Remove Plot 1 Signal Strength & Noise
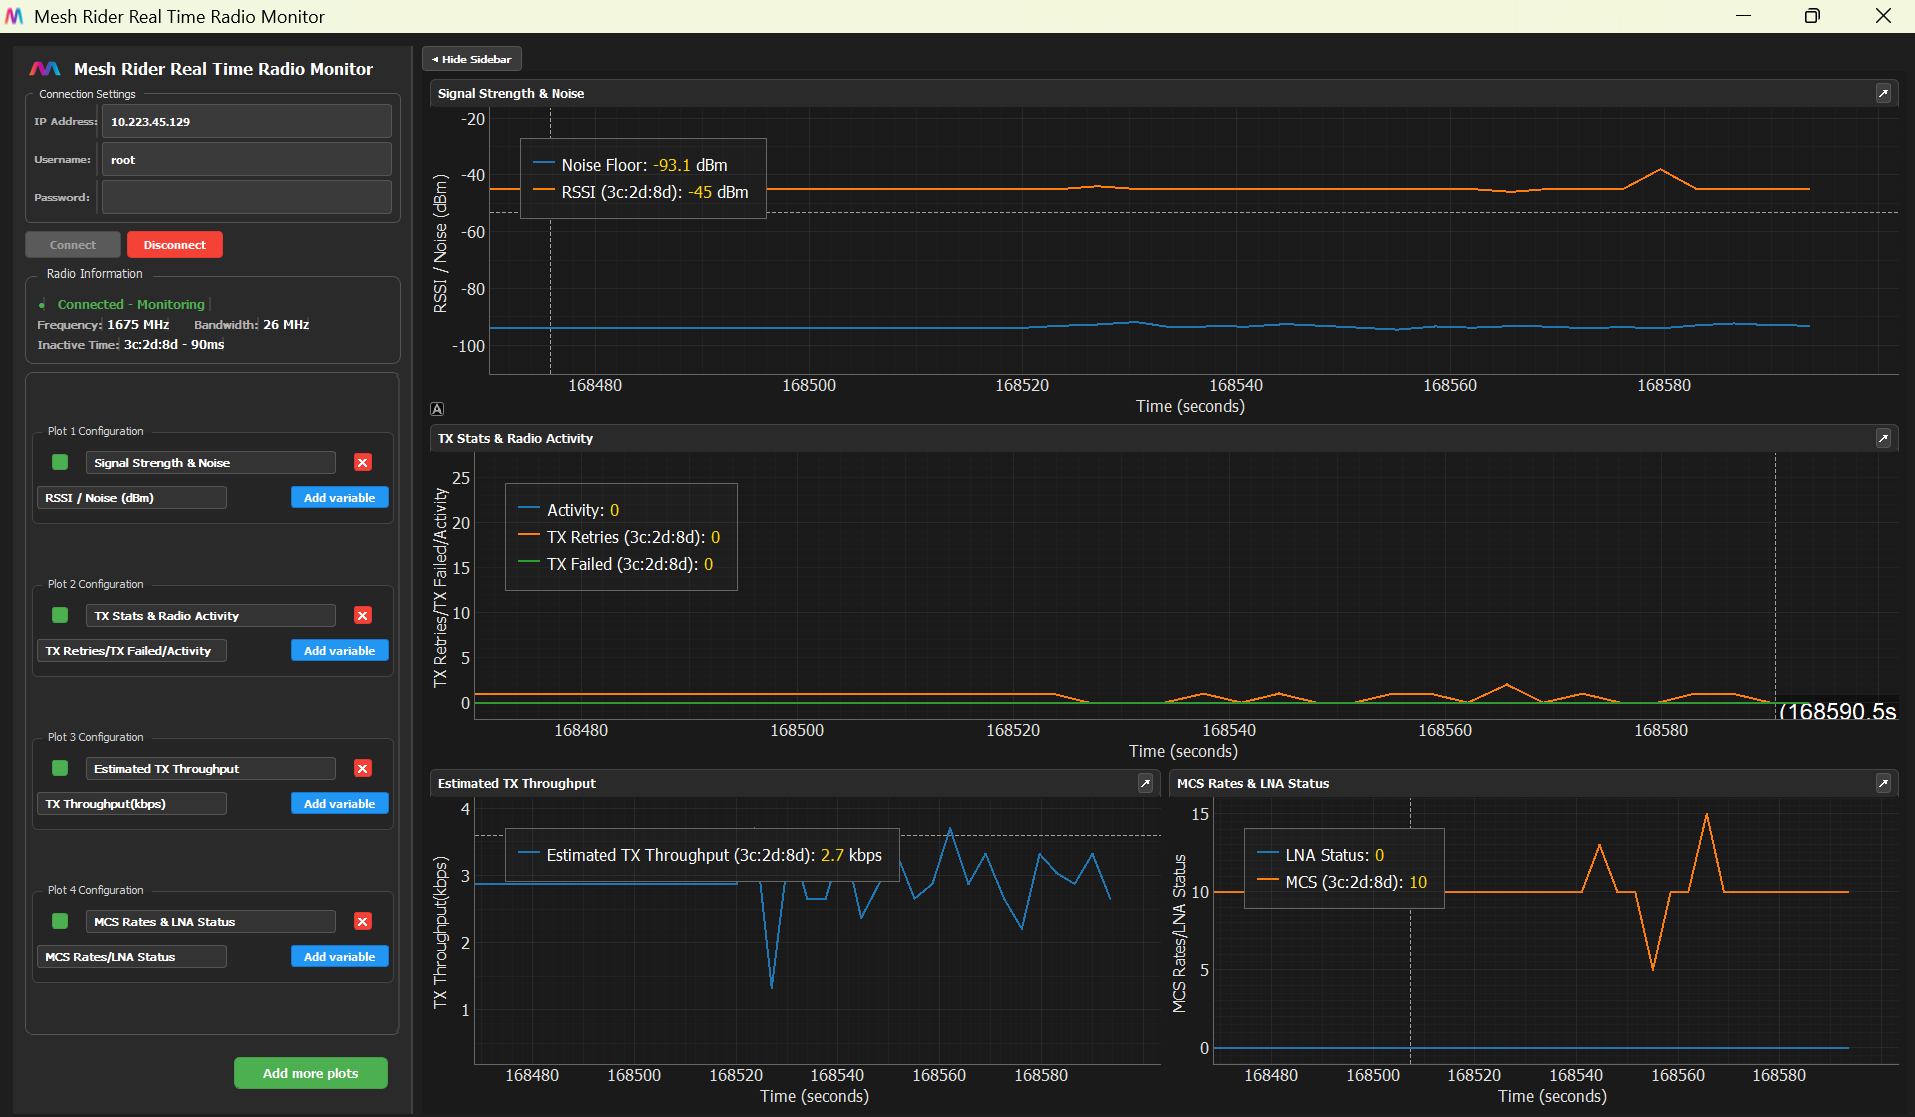Viewport: 1915px width, 1117px height. 363,462
